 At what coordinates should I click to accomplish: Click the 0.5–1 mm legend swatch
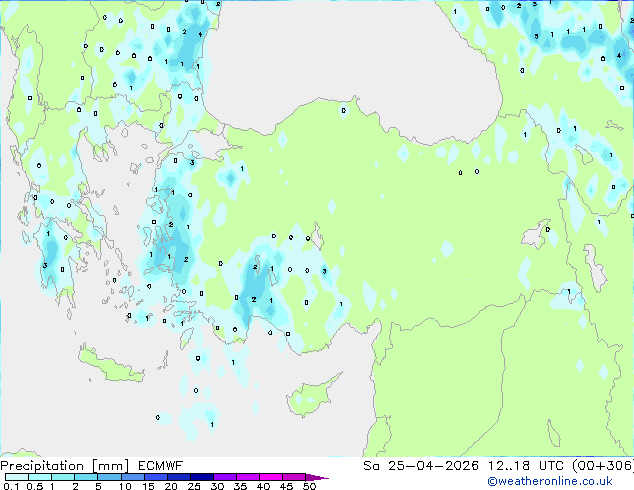point(40,477)
